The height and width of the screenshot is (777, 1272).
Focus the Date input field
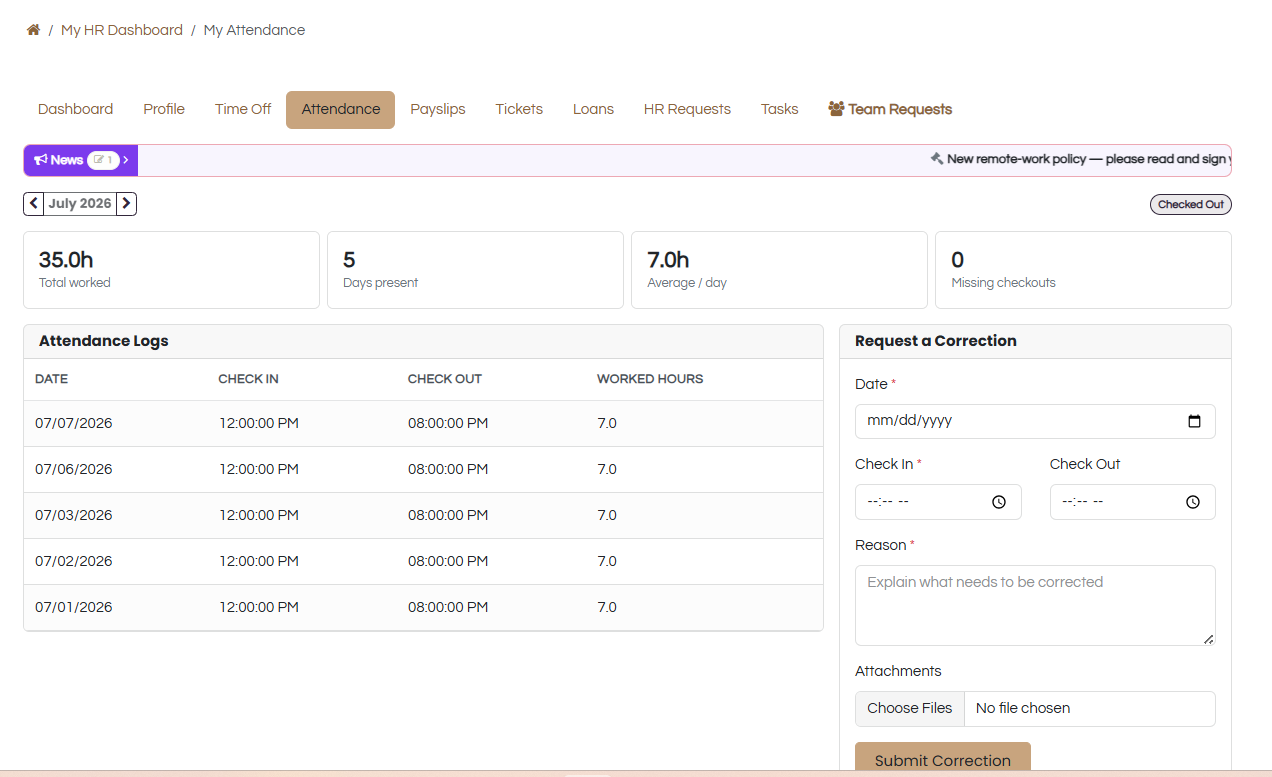click(1035, 421)
